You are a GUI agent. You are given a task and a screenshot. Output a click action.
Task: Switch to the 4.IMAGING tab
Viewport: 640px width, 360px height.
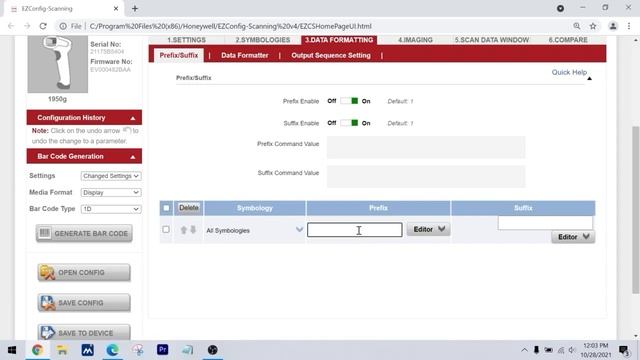tap(415, 40)
